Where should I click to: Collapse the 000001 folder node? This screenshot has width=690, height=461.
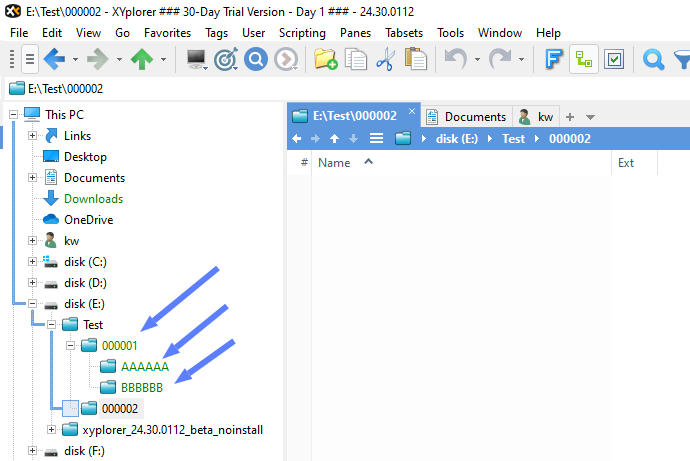70,346
